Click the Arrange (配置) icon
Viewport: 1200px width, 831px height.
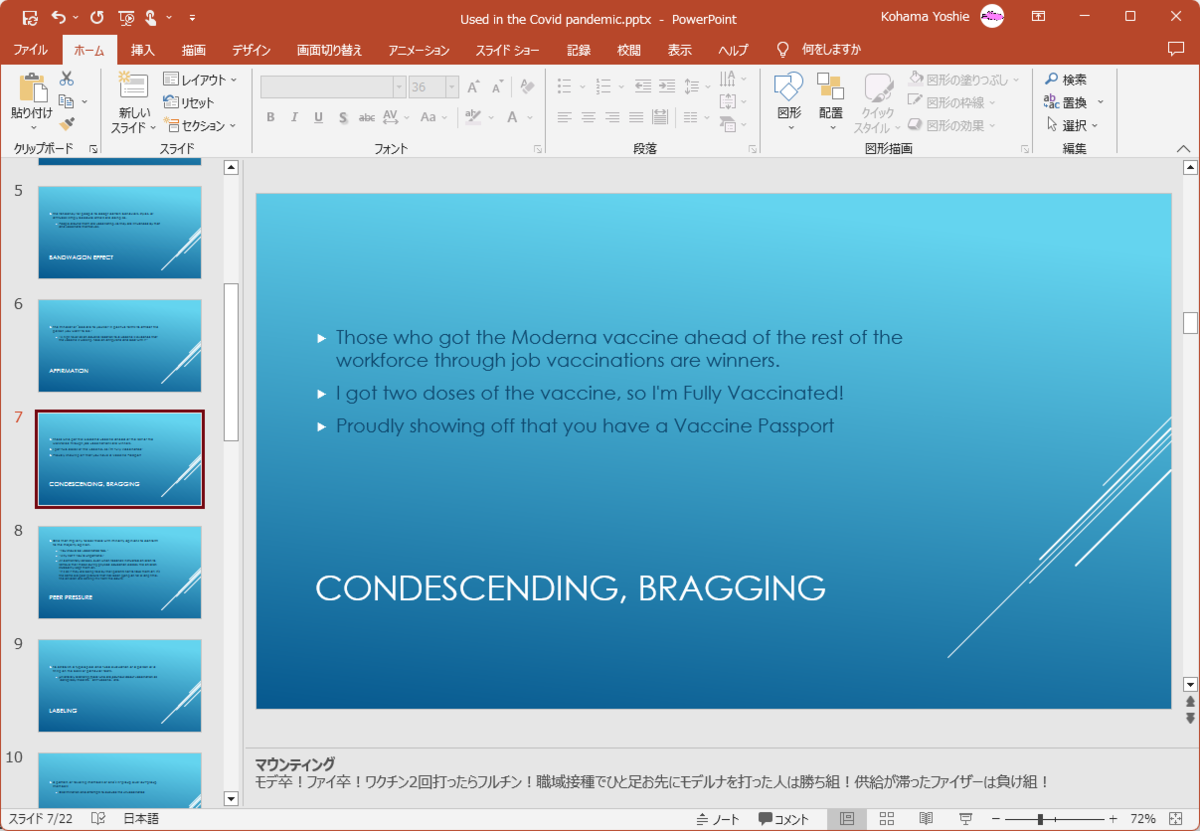[x=830, y=88]
